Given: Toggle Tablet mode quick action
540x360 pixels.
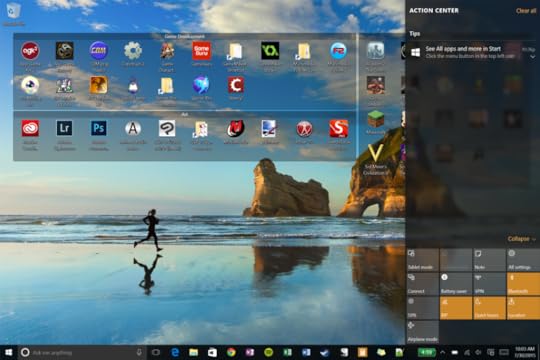Looking at the screenshot, I should (x=422, y=259).
